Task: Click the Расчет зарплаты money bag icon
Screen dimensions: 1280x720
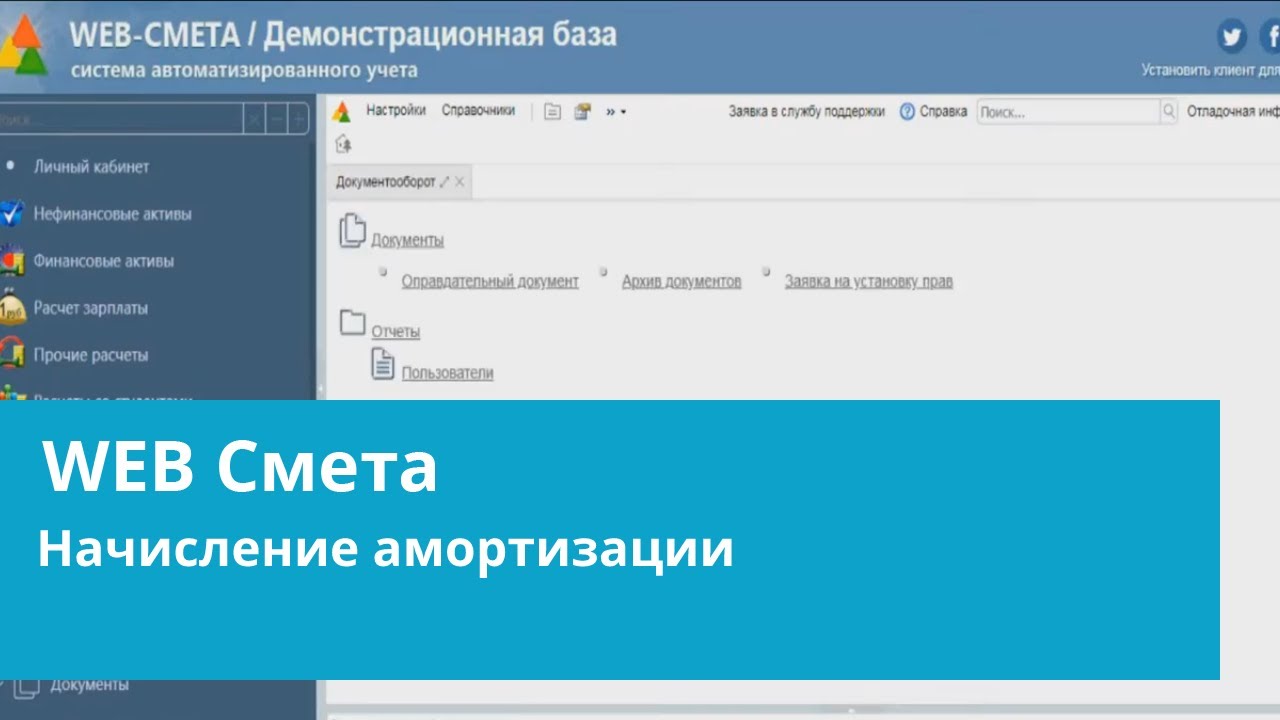Action: tap(12, 308)
